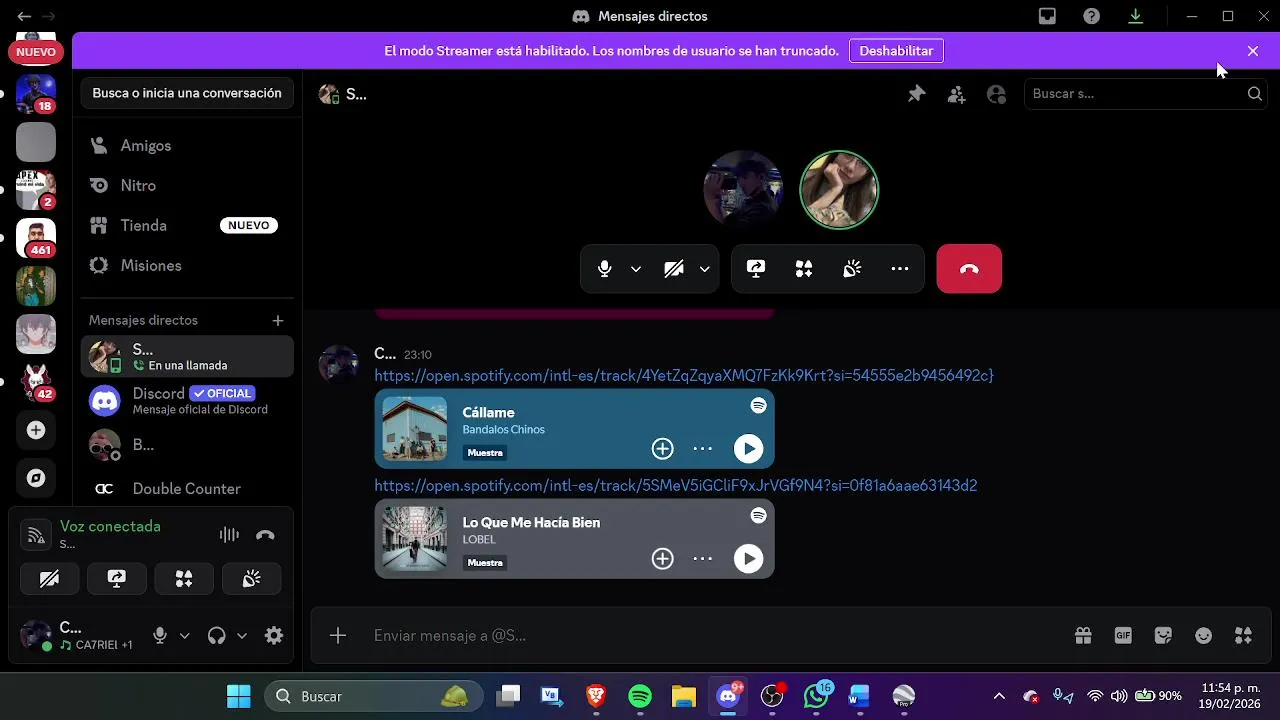Show user profile icon in header
Screen dimensions: 1280x720
pos(996,94)
